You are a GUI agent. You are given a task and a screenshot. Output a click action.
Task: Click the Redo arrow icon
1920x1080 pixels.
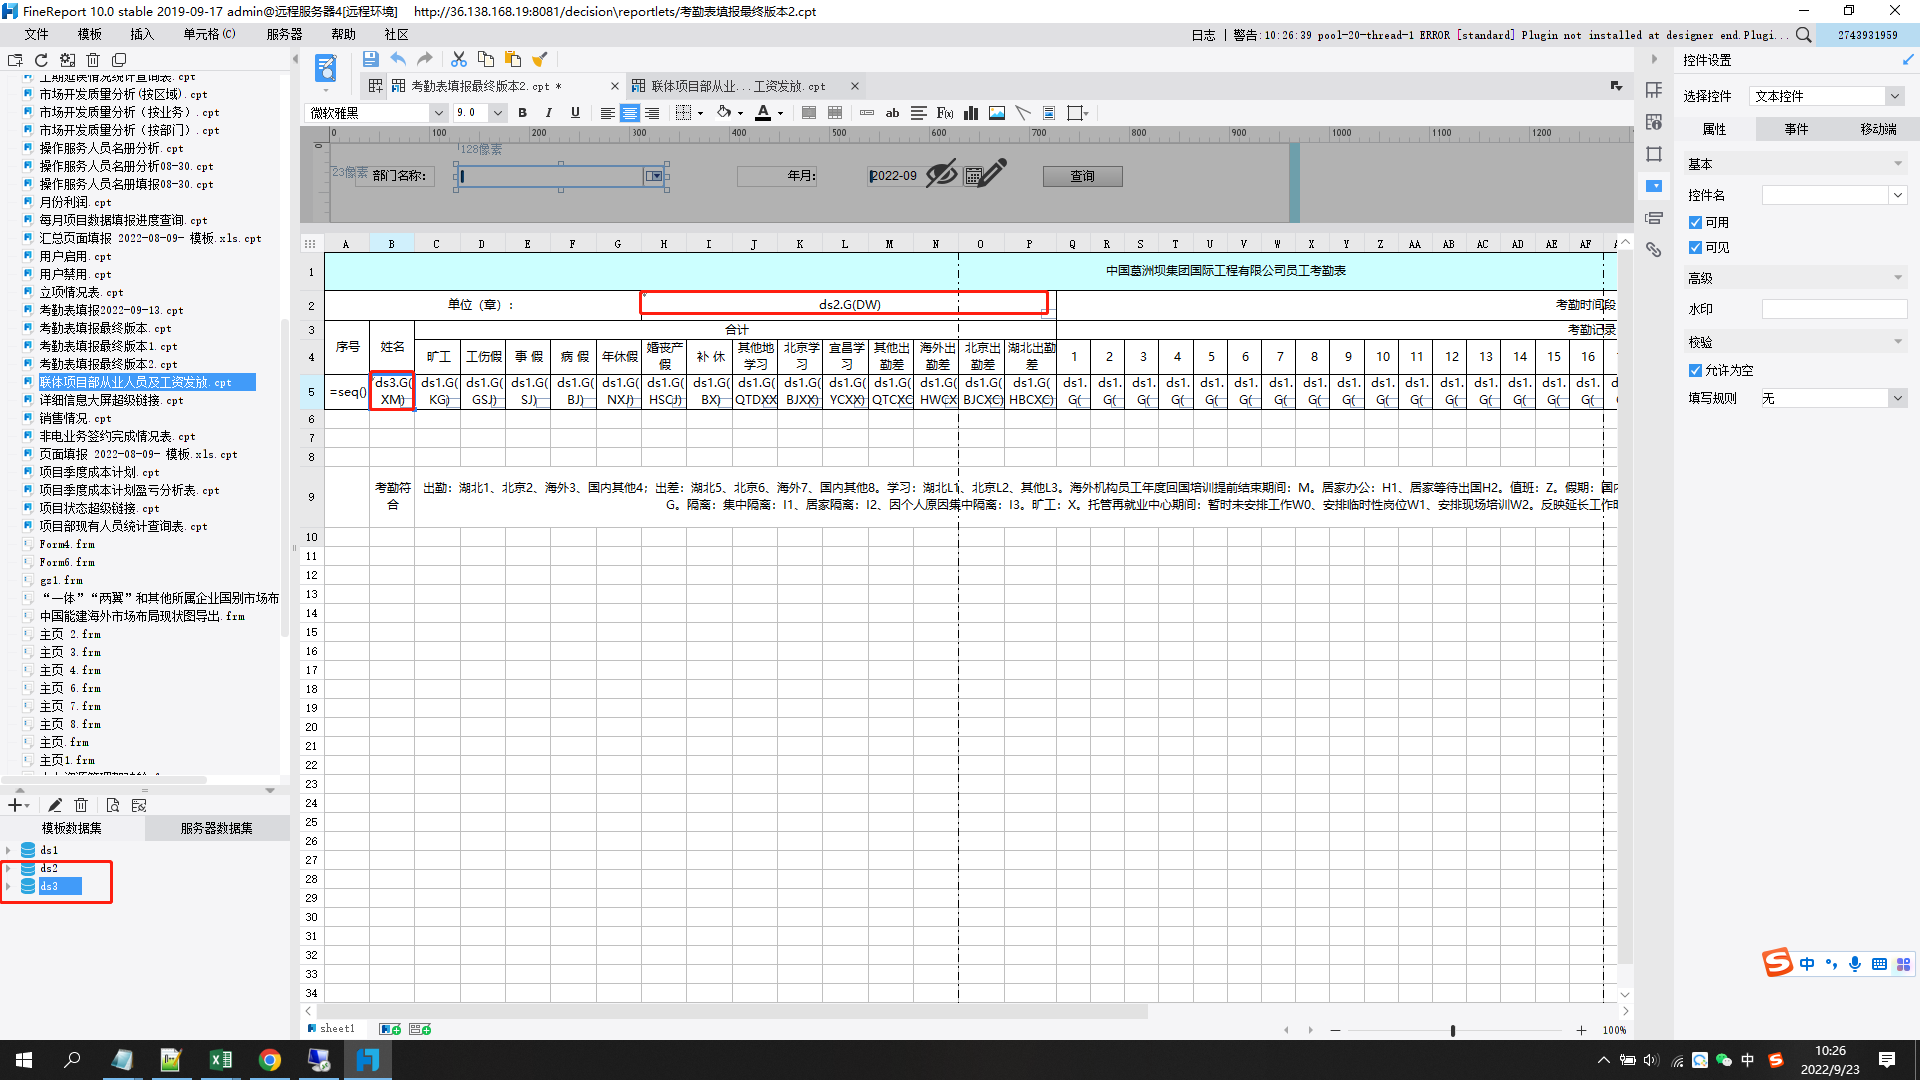(425, 59)
